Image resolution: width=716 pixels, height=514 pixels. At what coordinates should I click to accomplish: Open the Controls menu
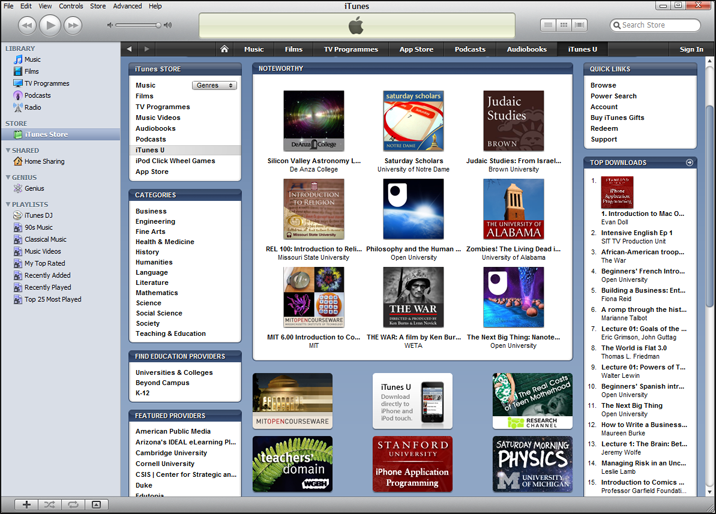[x=71, y=6]
